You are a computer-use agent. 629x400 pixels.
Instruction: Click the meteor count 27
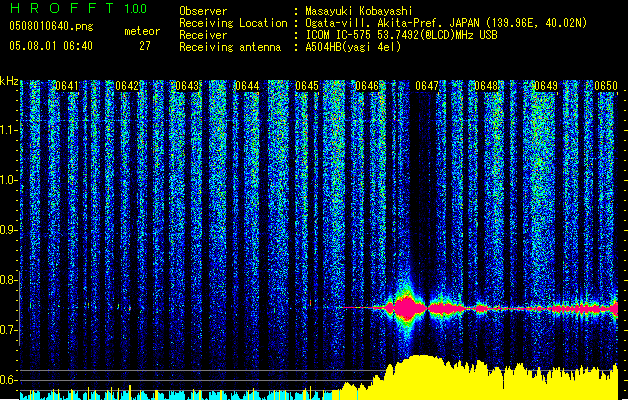tap(144, 46)
